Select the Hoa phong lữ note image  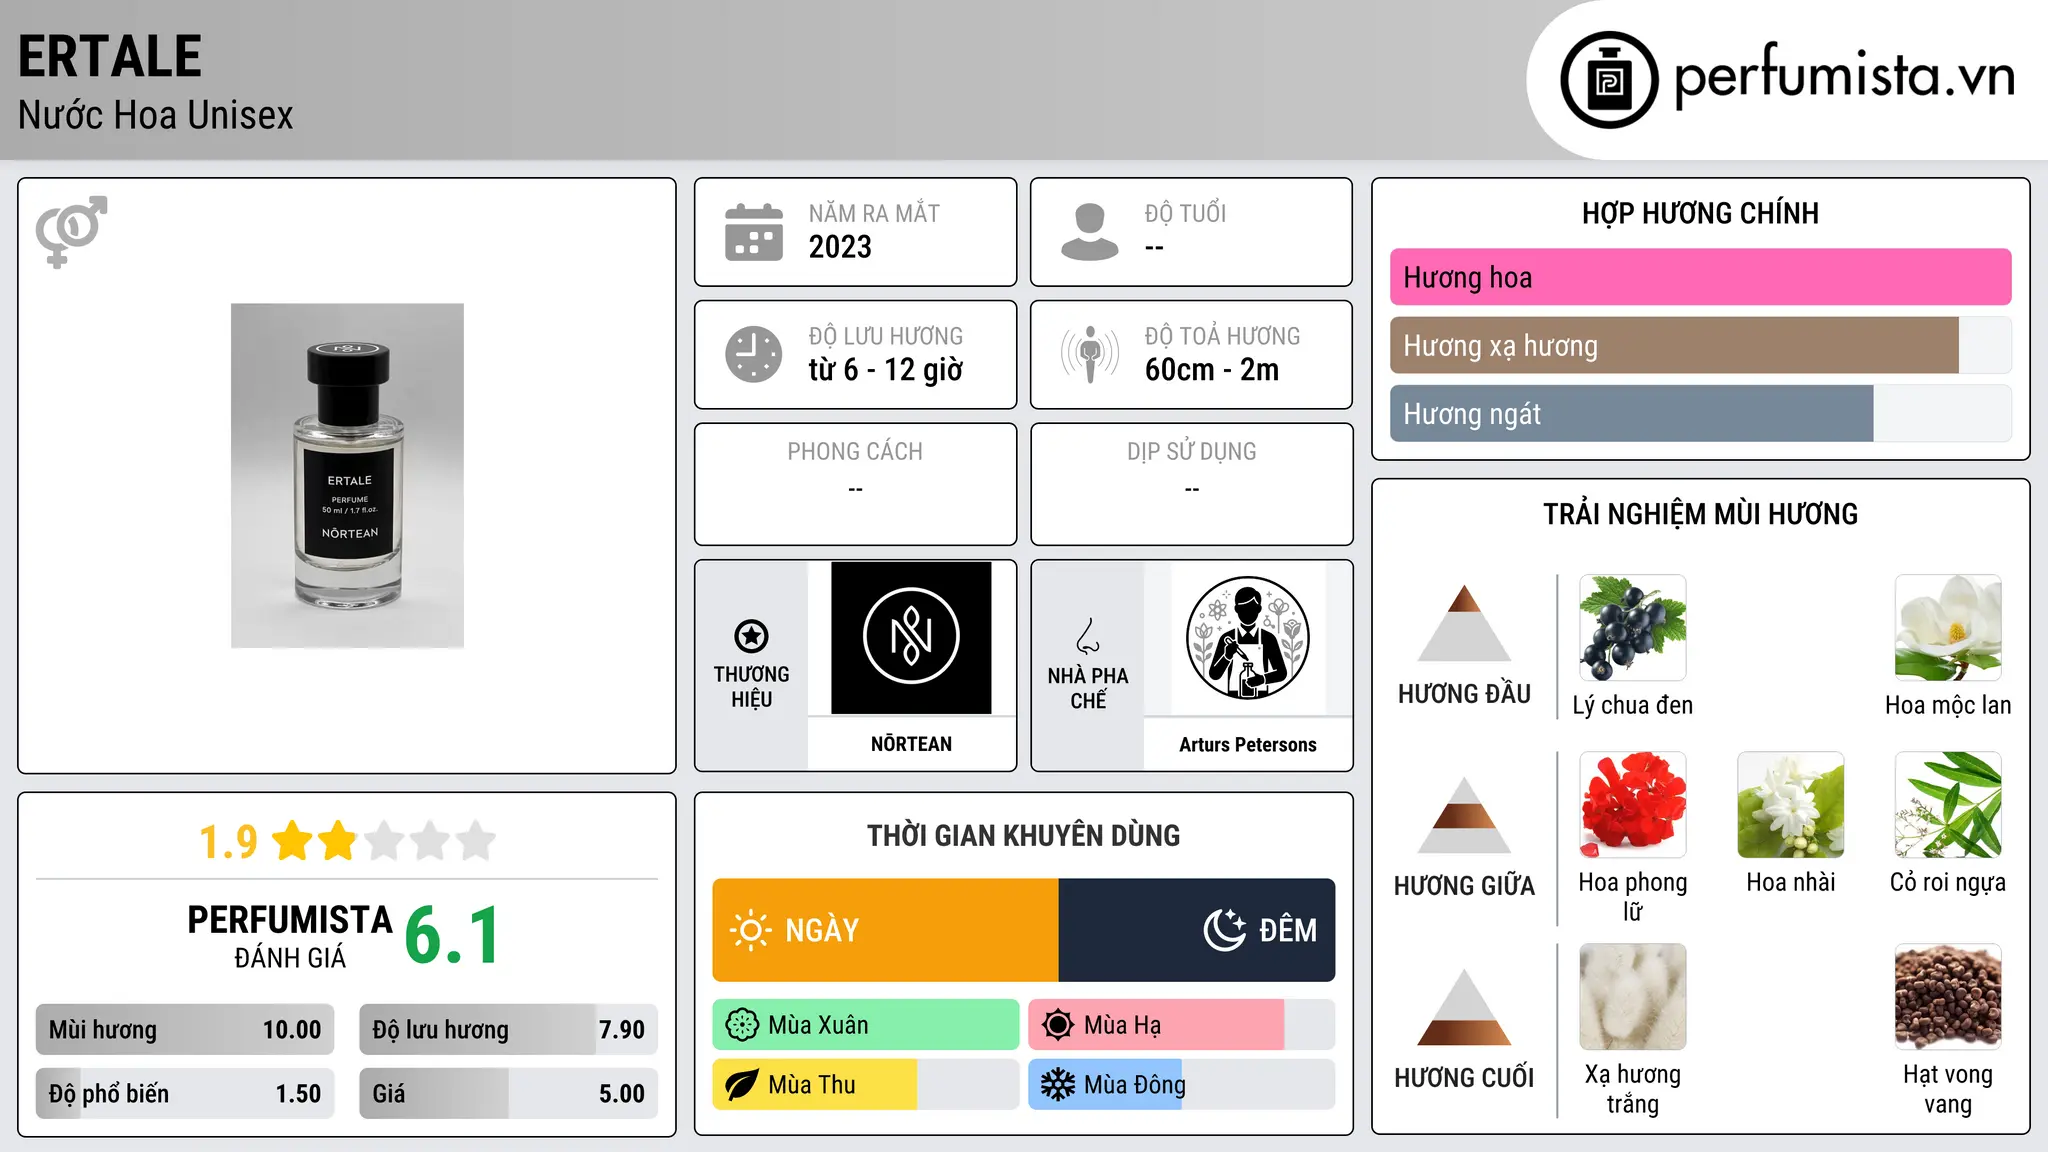click(1633, 805)
